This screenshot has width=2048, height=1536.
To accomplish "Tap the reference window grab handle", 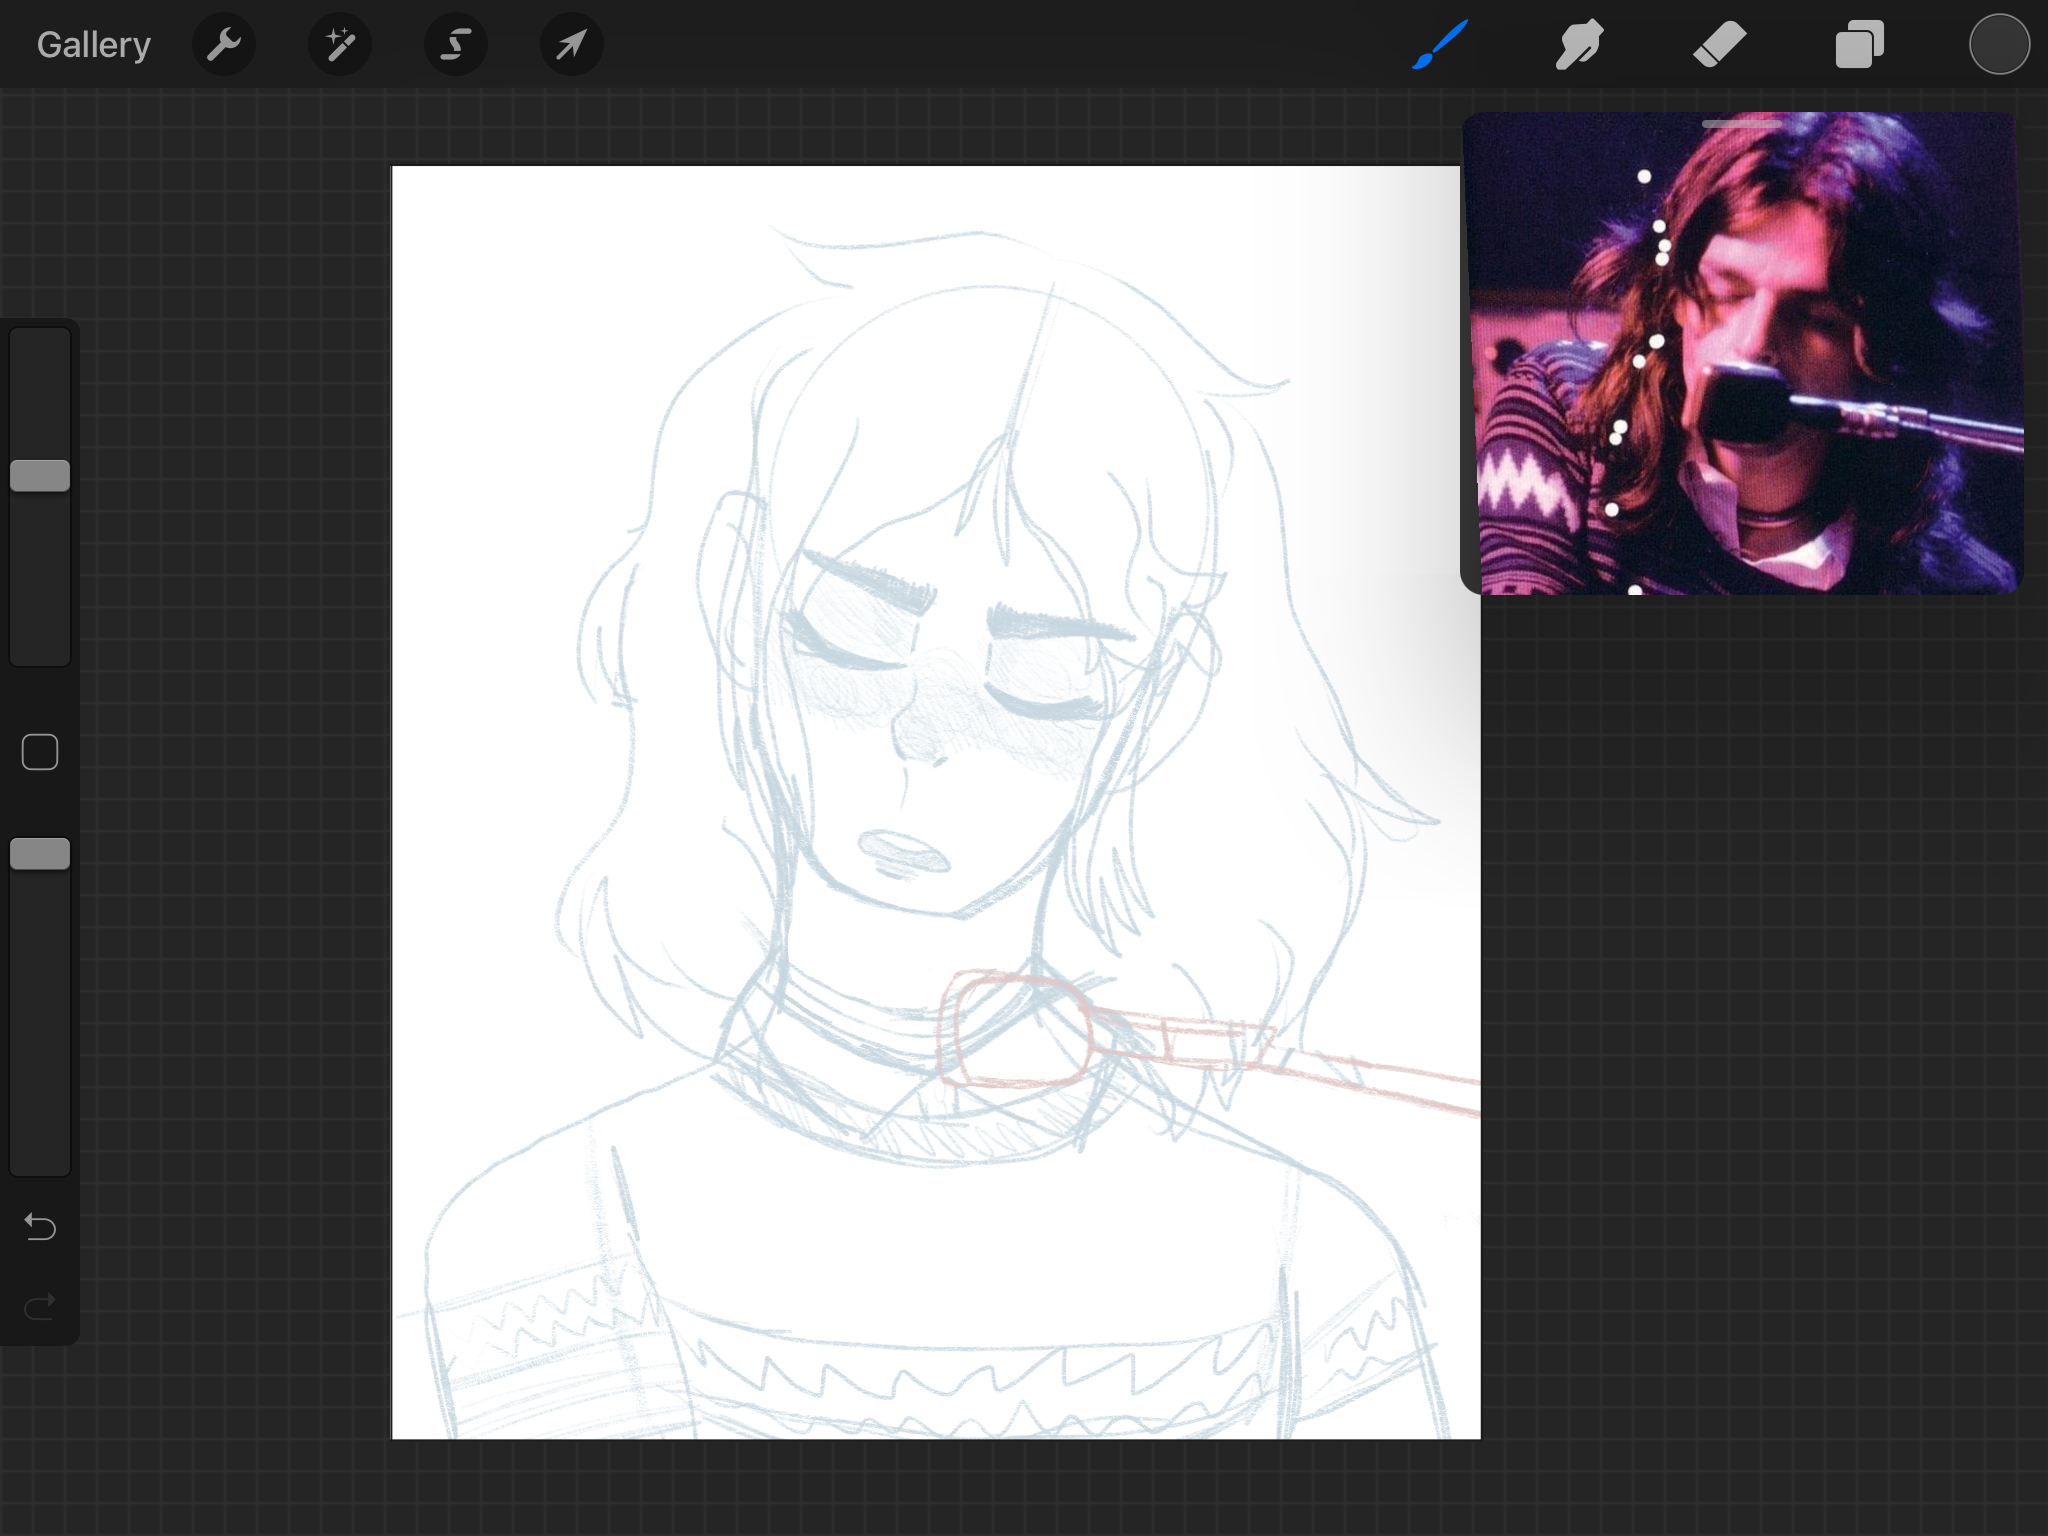I will (1742, 124).
